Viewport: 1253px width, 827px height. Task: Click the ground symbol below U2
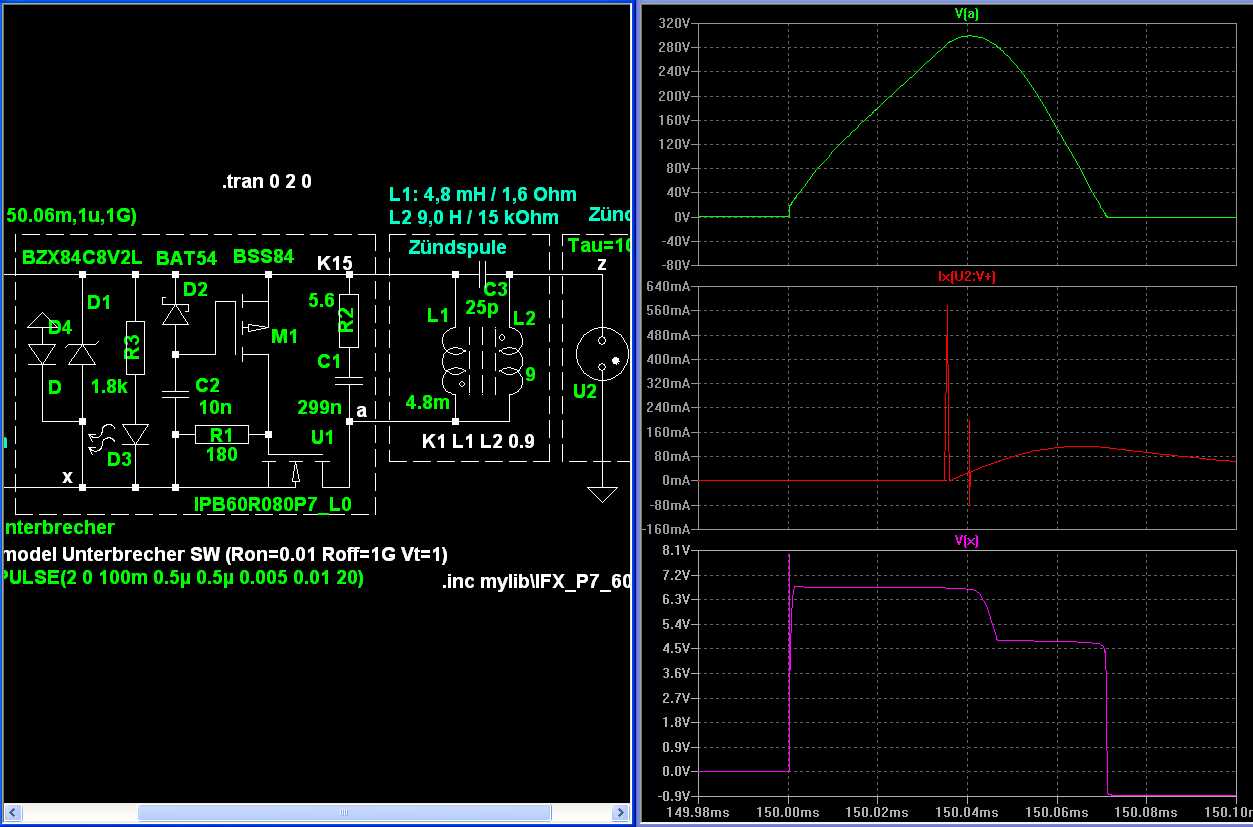(601, 493)
